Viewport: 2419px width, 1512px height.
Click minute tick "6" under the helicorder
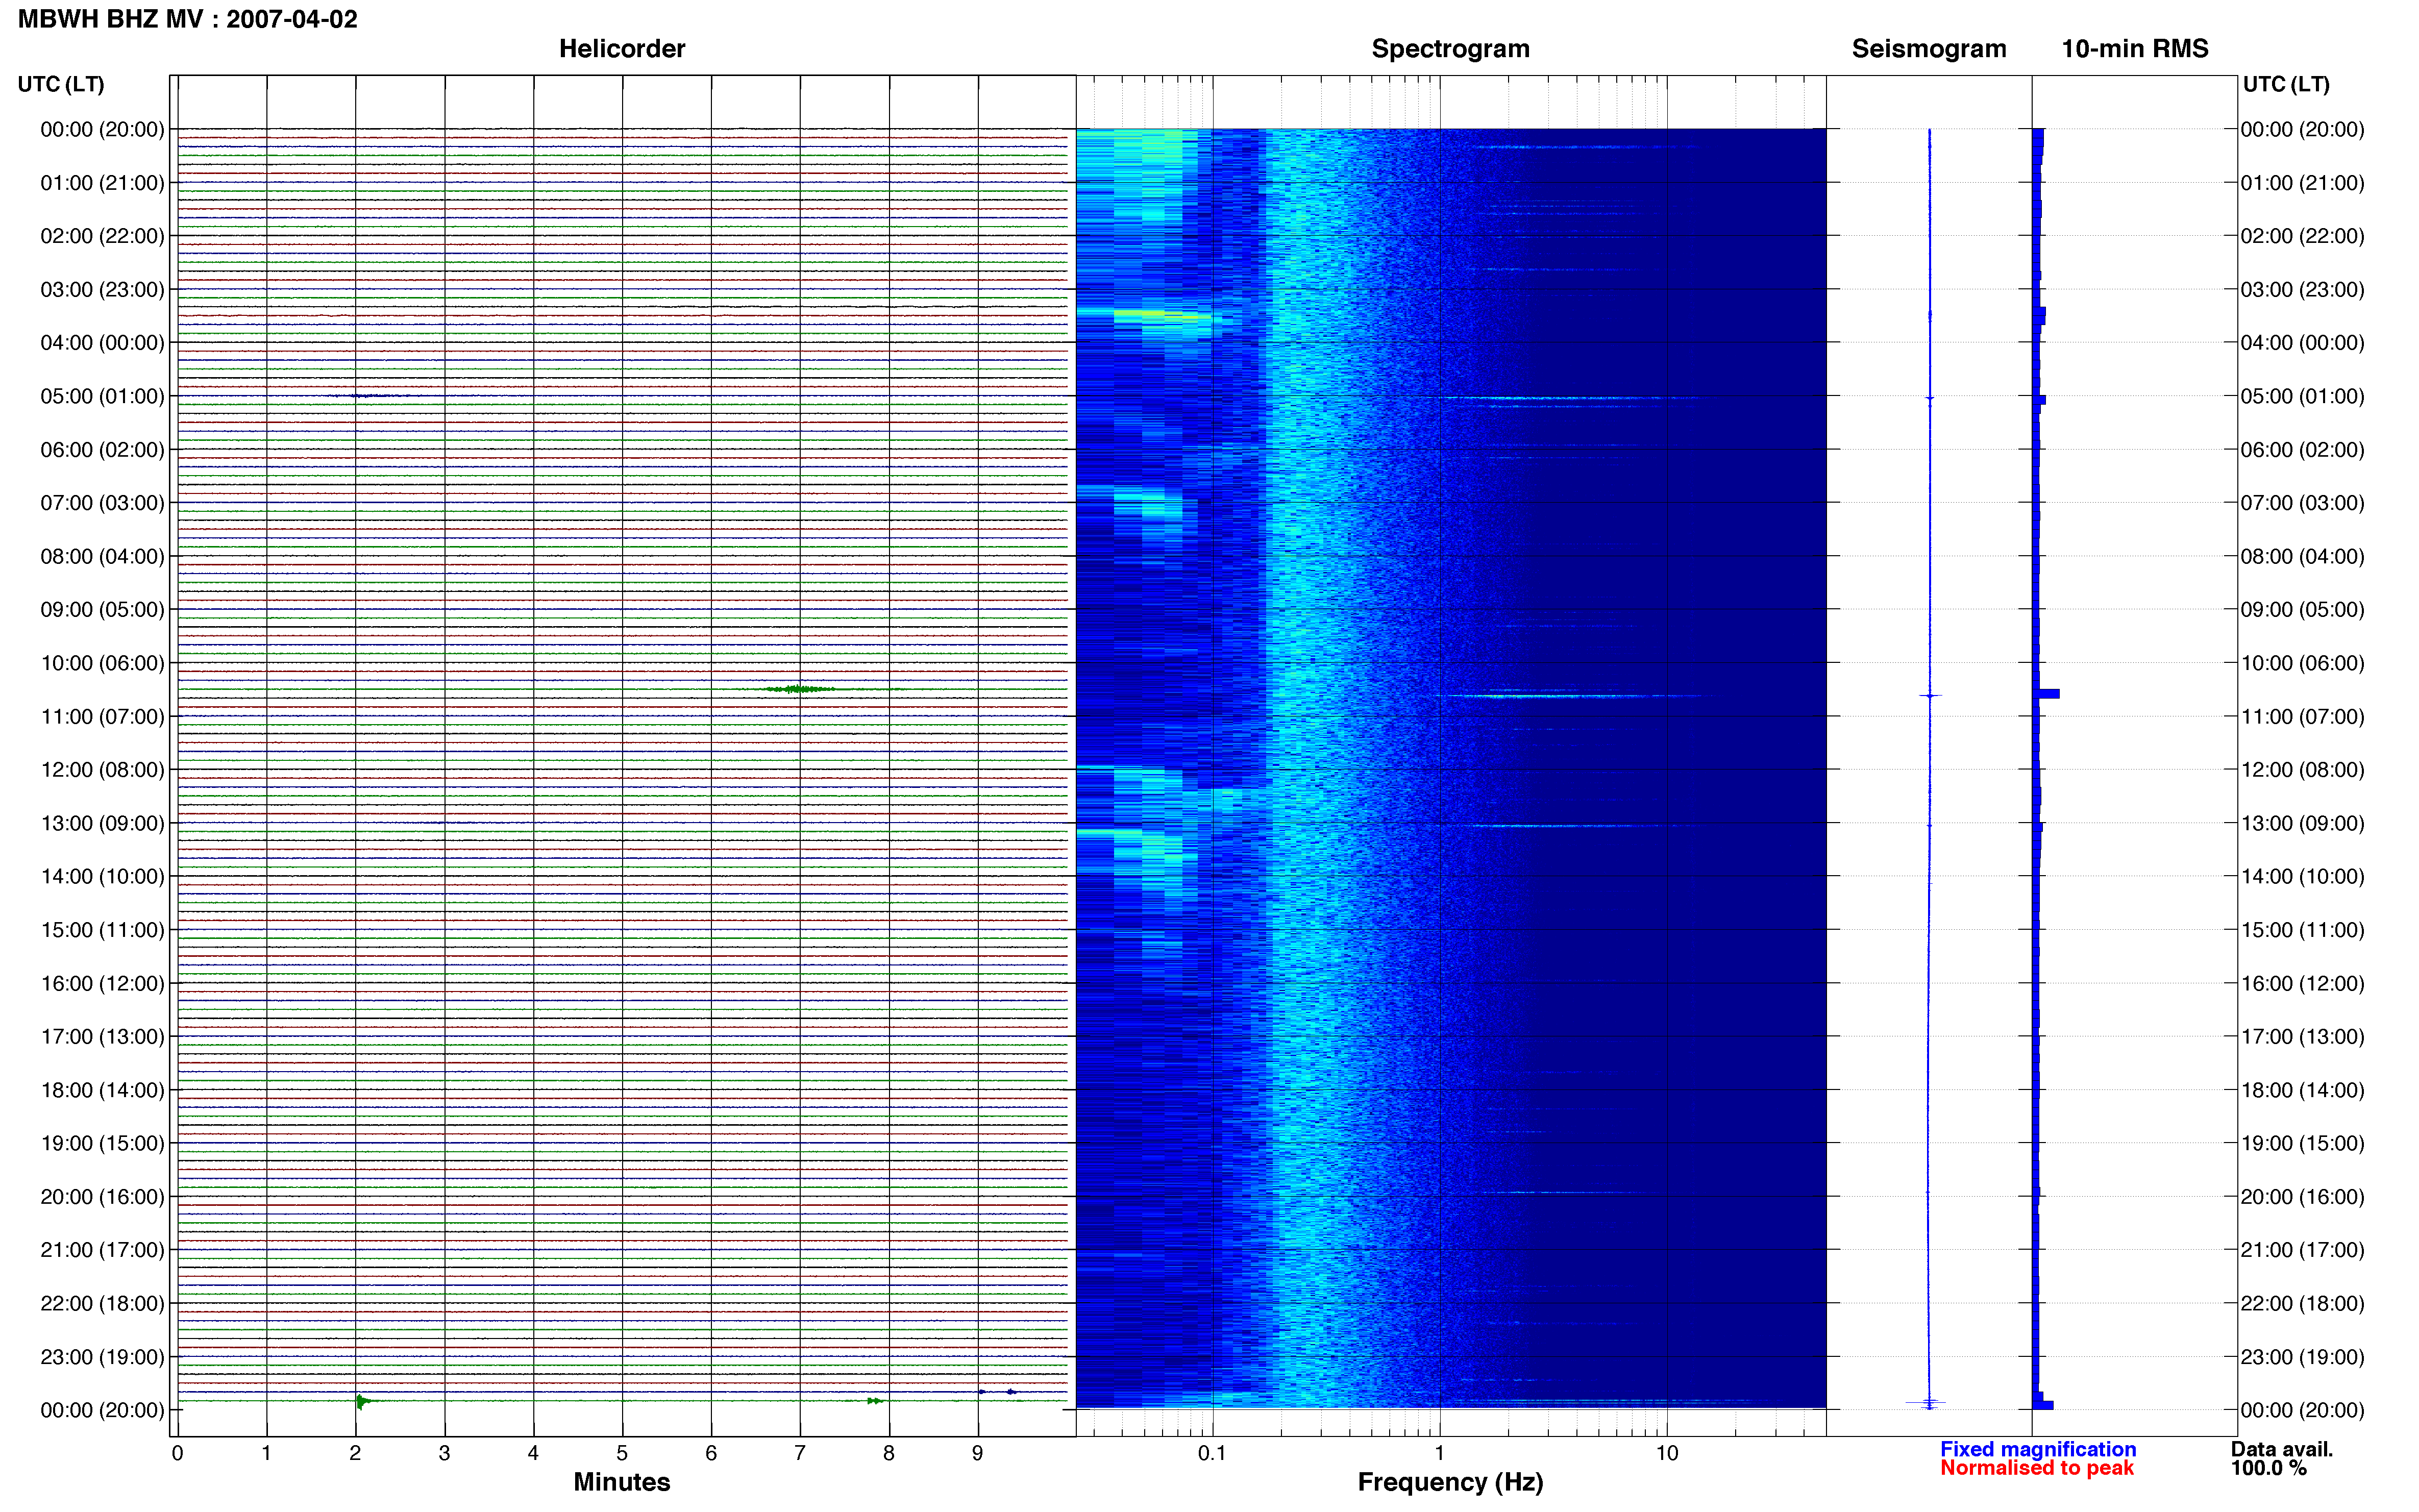pos(711,1453)
